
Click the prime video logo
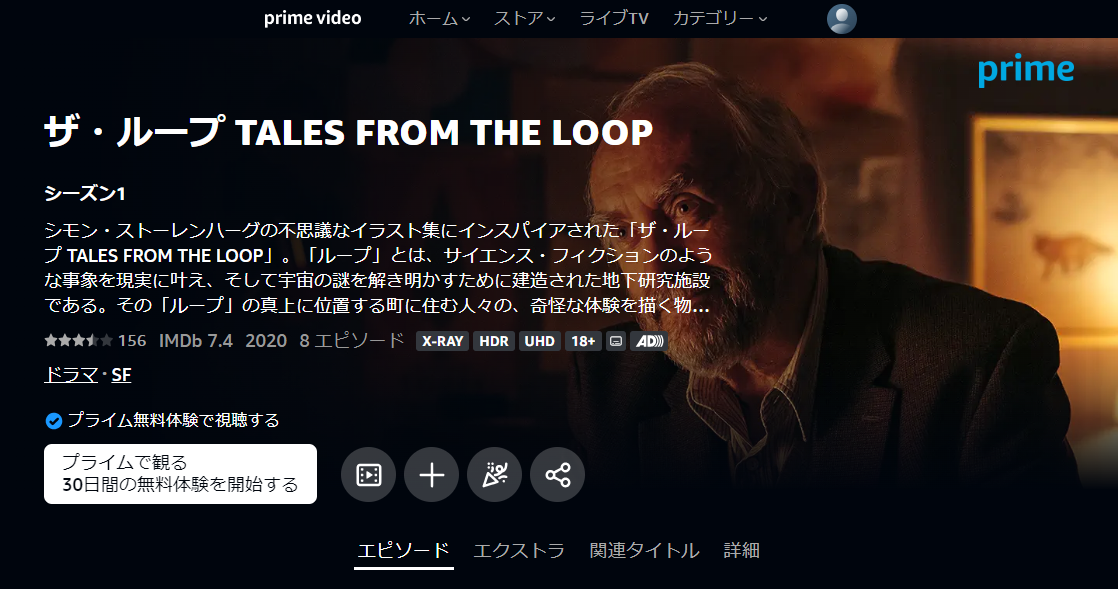click(x=312, y=19)
